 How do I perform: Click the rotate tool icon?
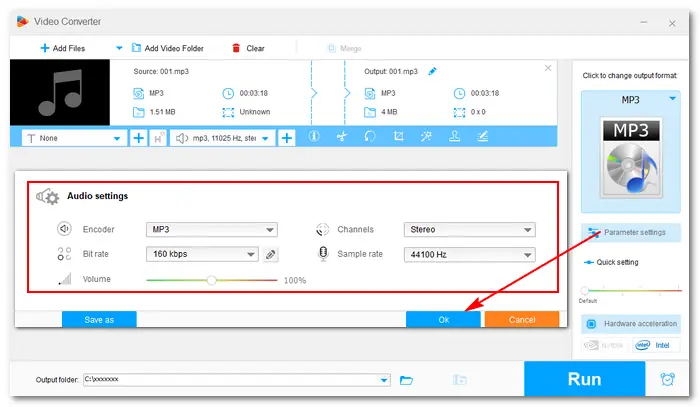click(x=370, y=137)
